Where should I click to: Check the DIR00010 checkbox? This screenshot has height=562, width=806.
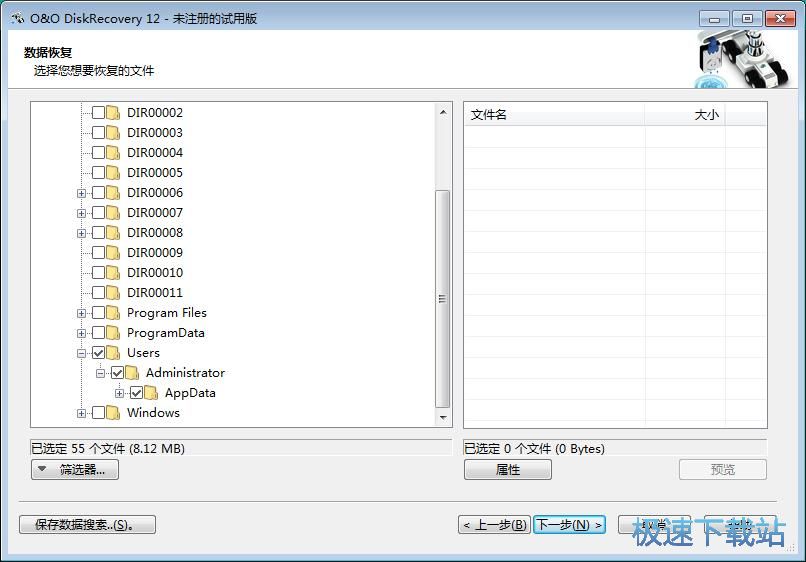coord(98,273)
